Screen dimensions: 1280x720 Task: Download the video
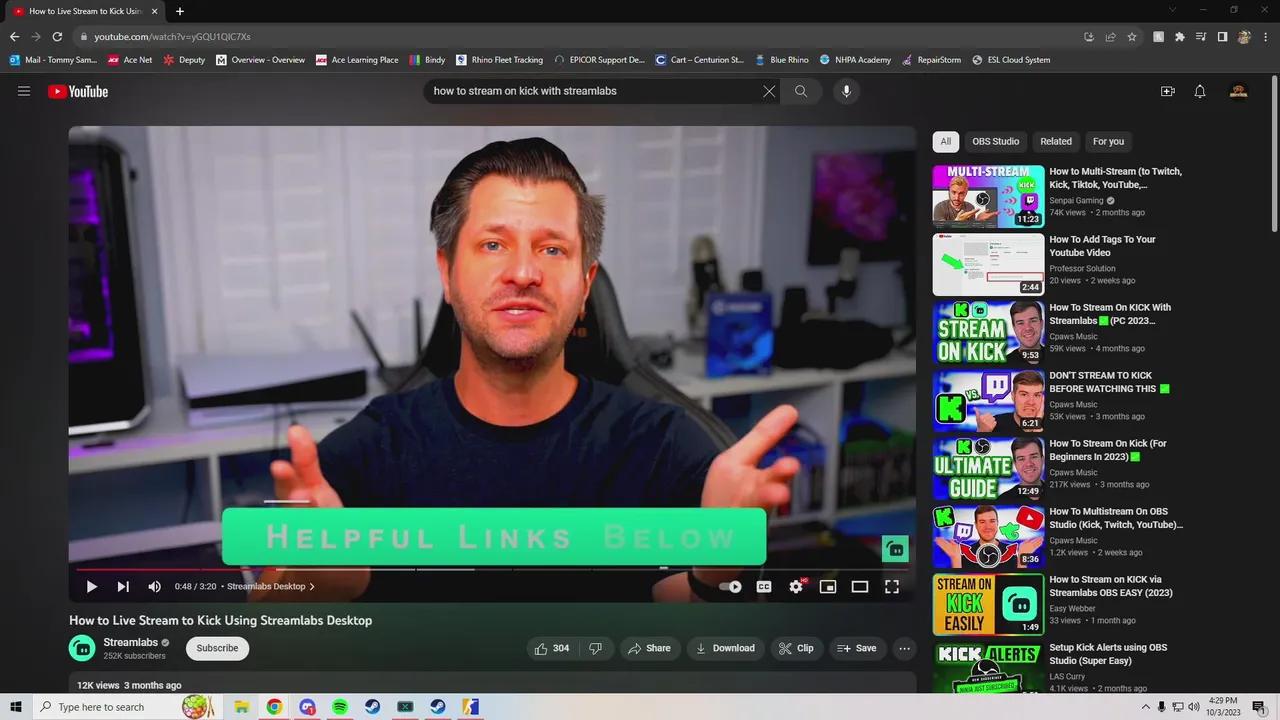pyautogui.click(x=726, y=648)
